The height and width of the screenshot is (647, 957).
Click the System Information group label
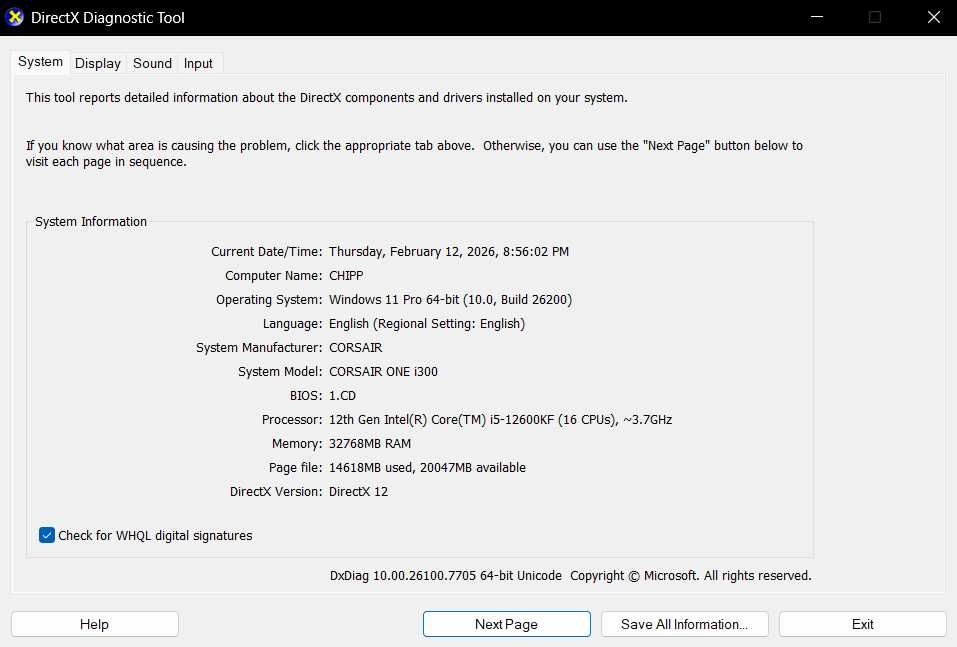click(x=91, y=222)
